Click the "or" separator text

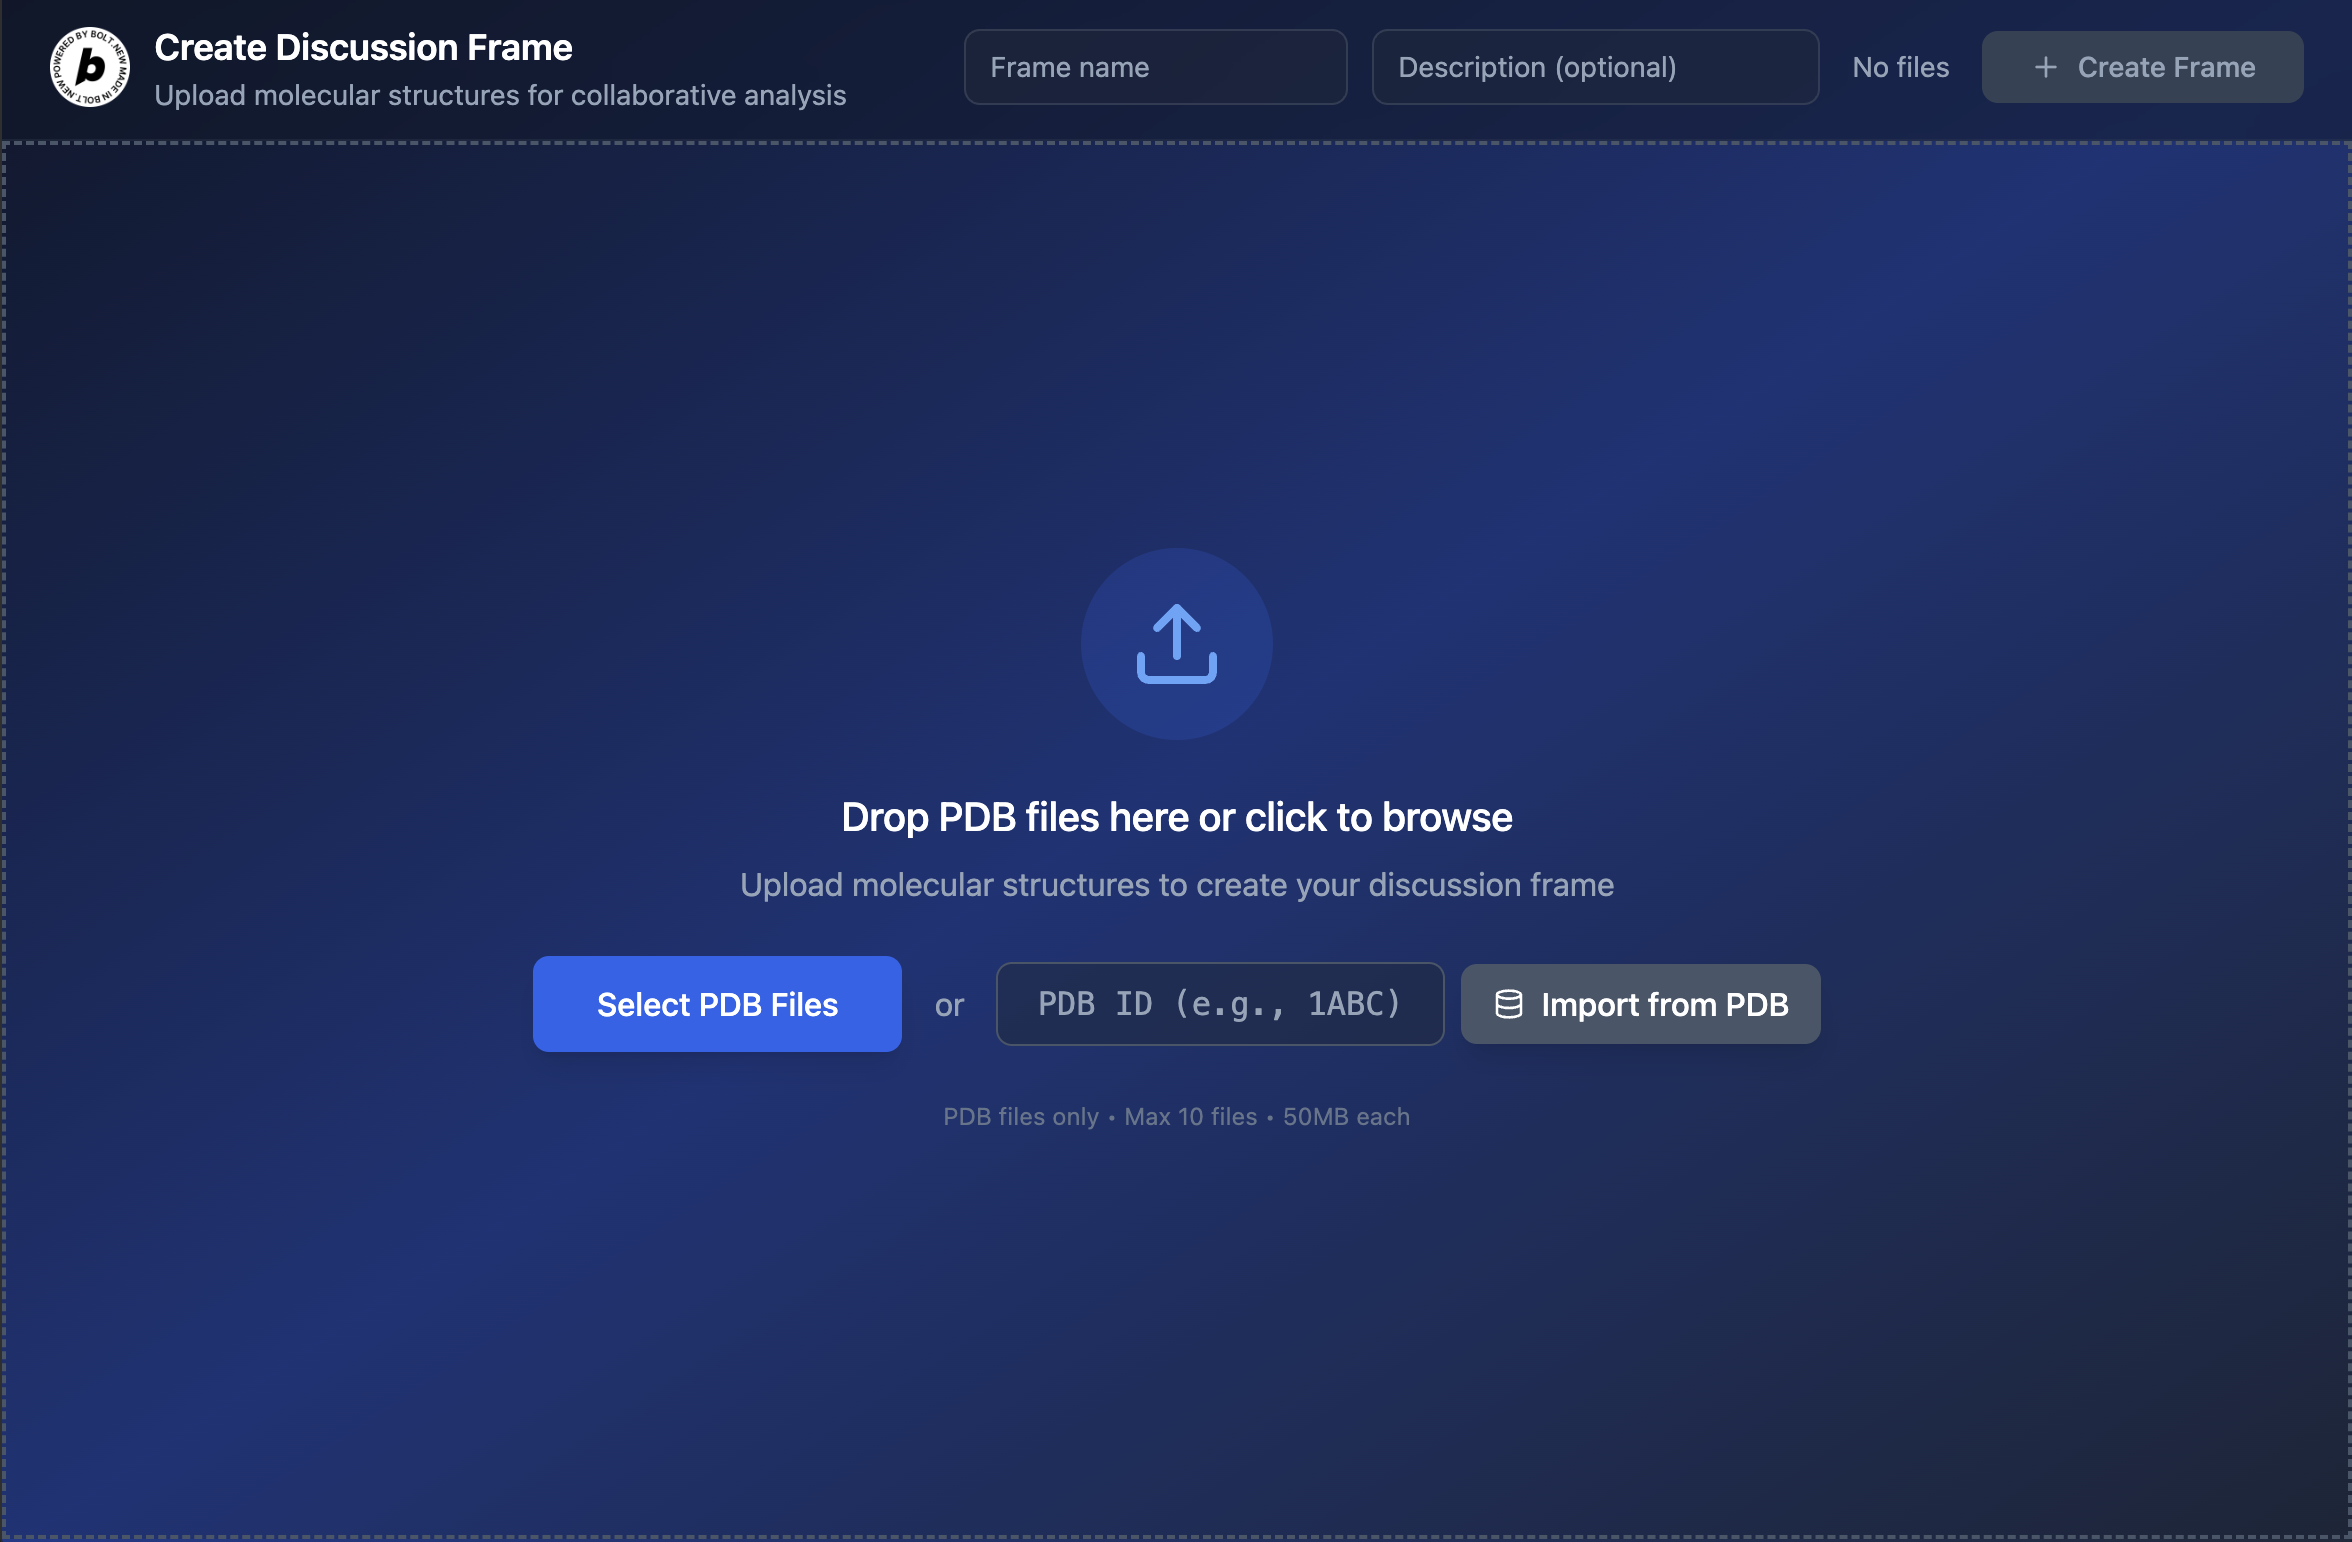949,1005
